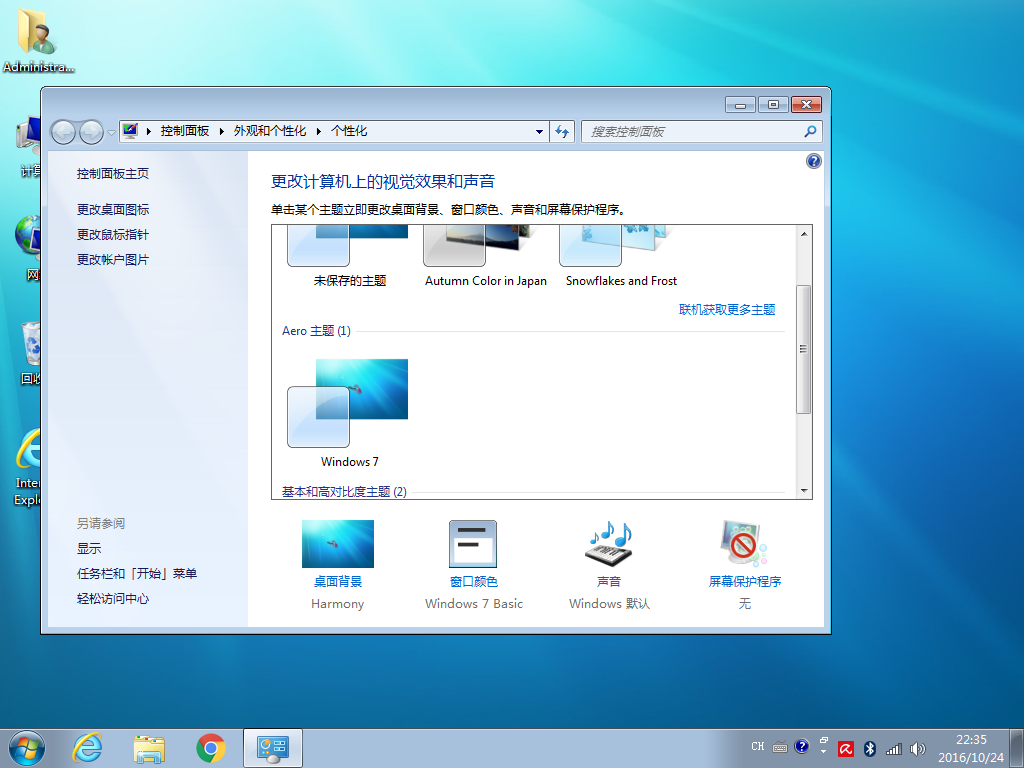Click the on-screen keyboard tray icon
This screenshot has height=768, width=1024.
click(x=780, y=746)
